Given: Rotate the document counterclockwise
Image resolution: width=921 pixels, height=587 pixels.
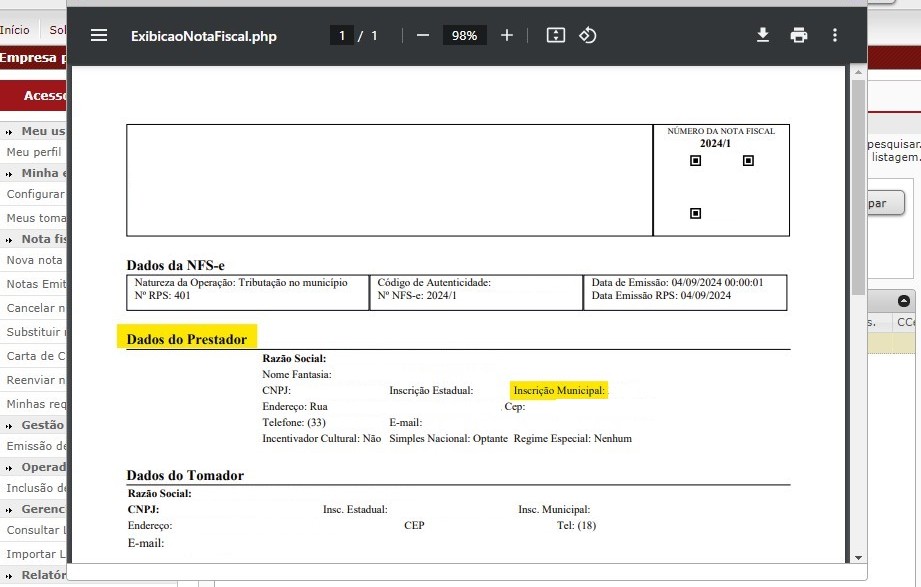Looking at the screenshot, I should click(x=588, y=35).
